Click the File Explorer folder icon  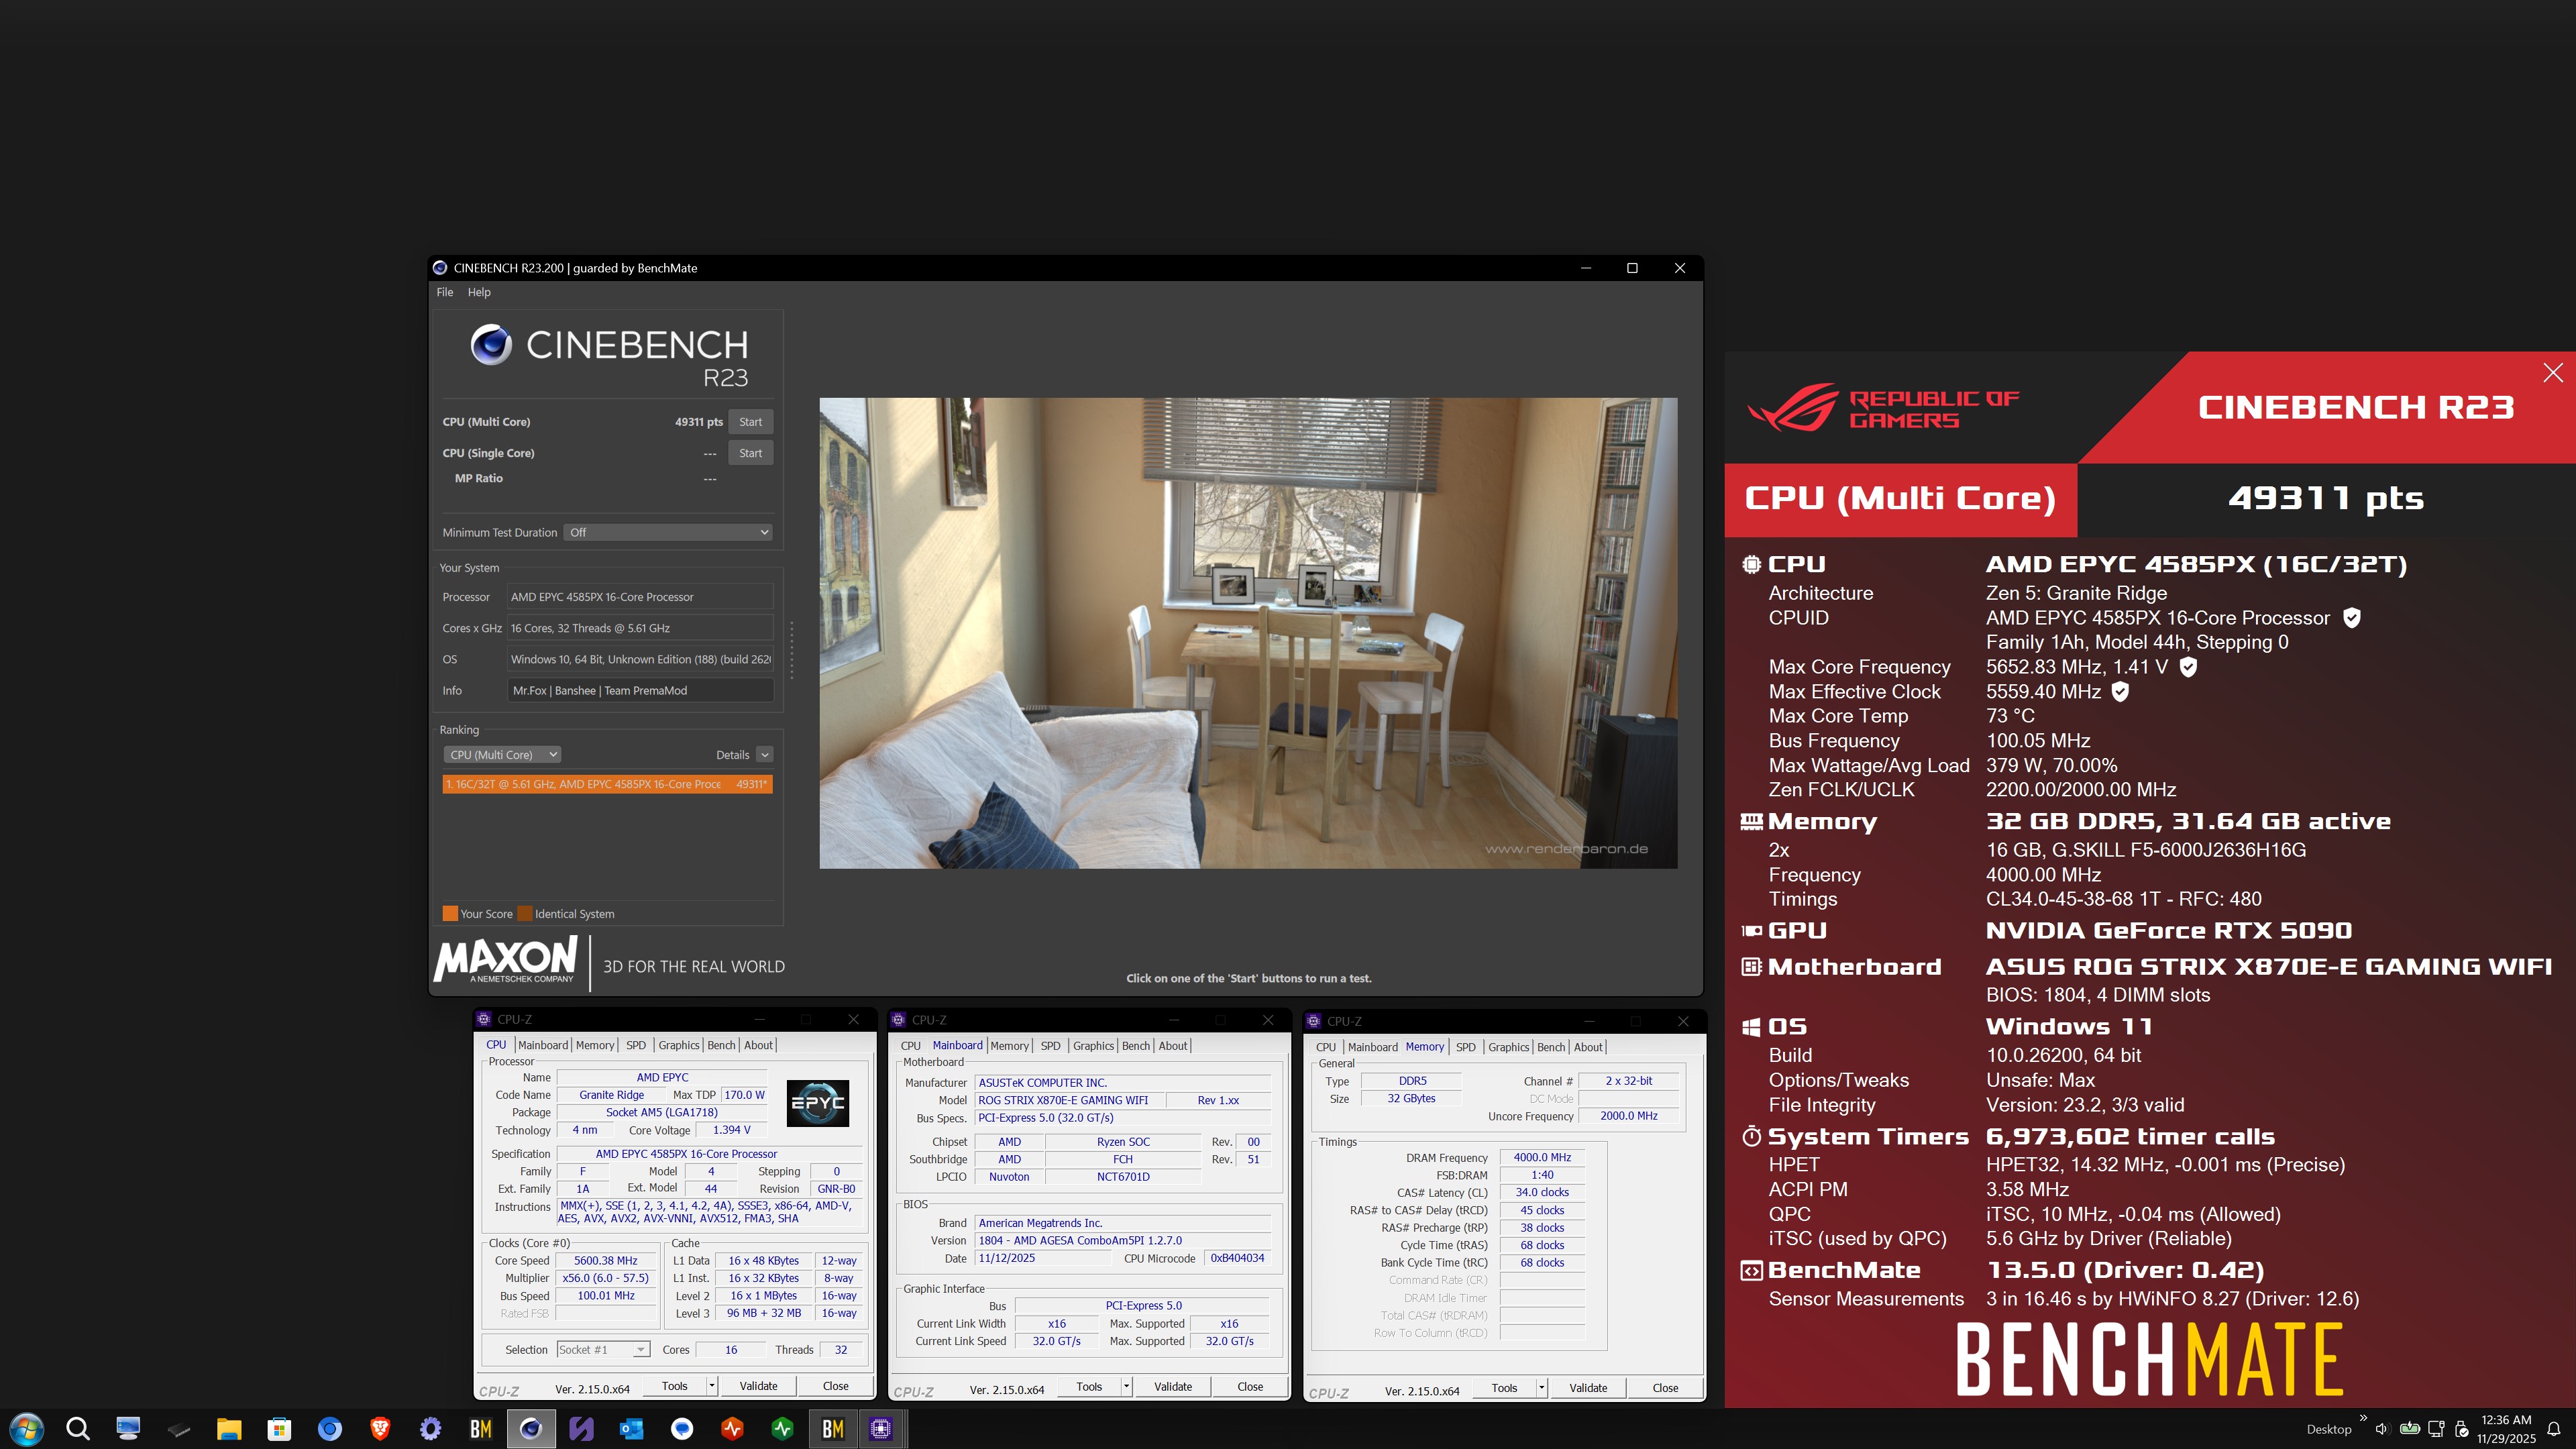(229, 1429)
